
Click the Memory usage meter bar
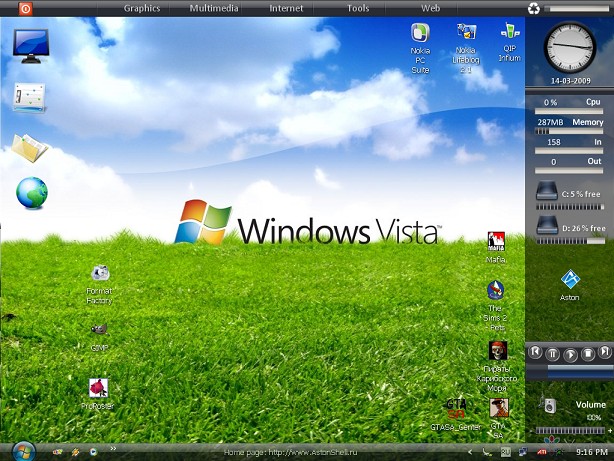(x=569, y=132)
